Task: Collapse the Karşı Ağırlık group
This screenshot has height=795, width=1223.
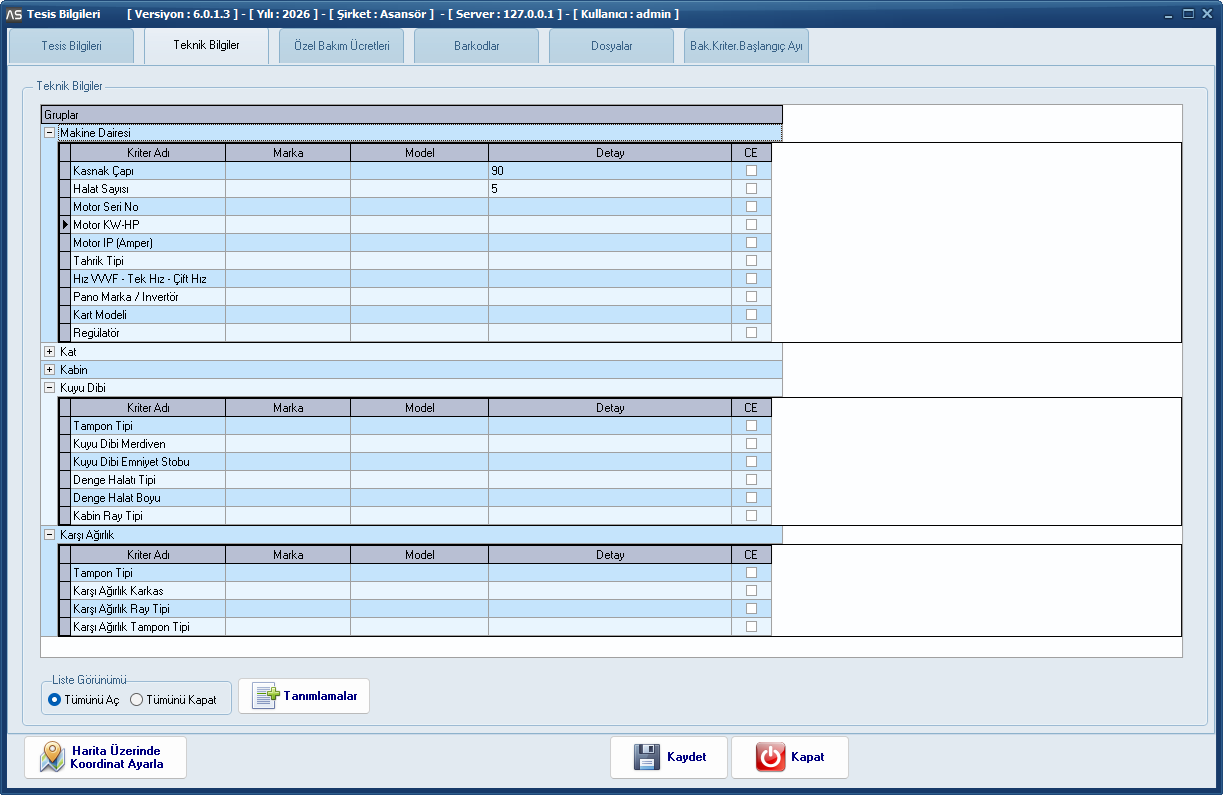Action: coord(49,535)
